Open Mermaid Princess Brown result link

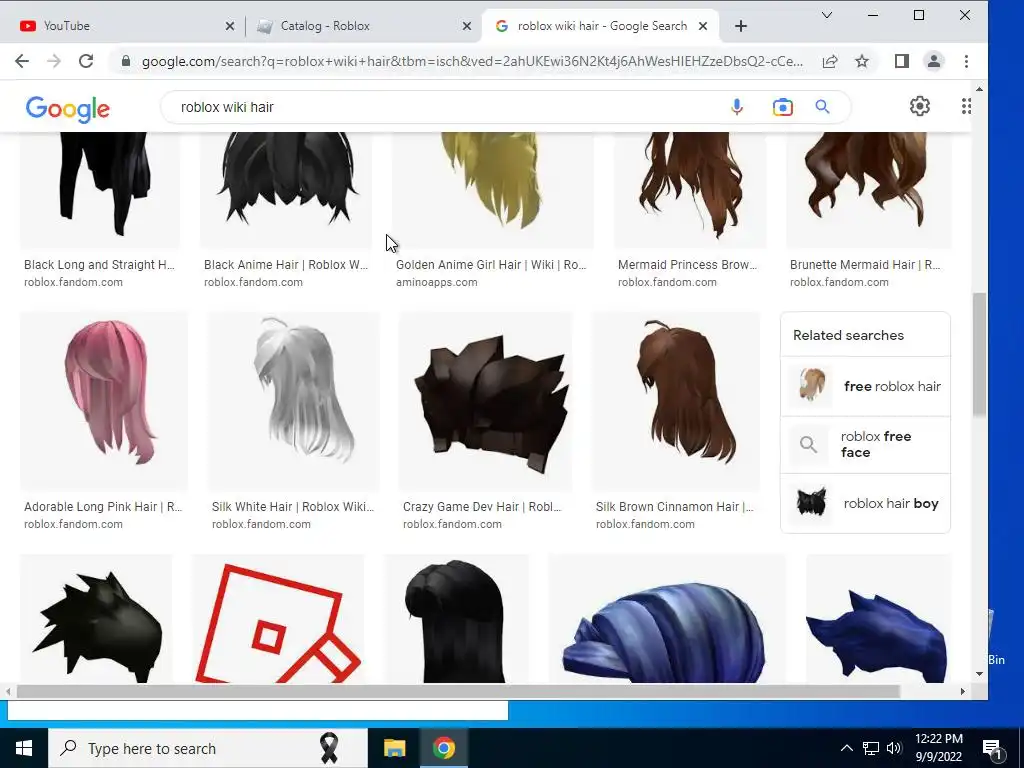[x=688, y=264]
